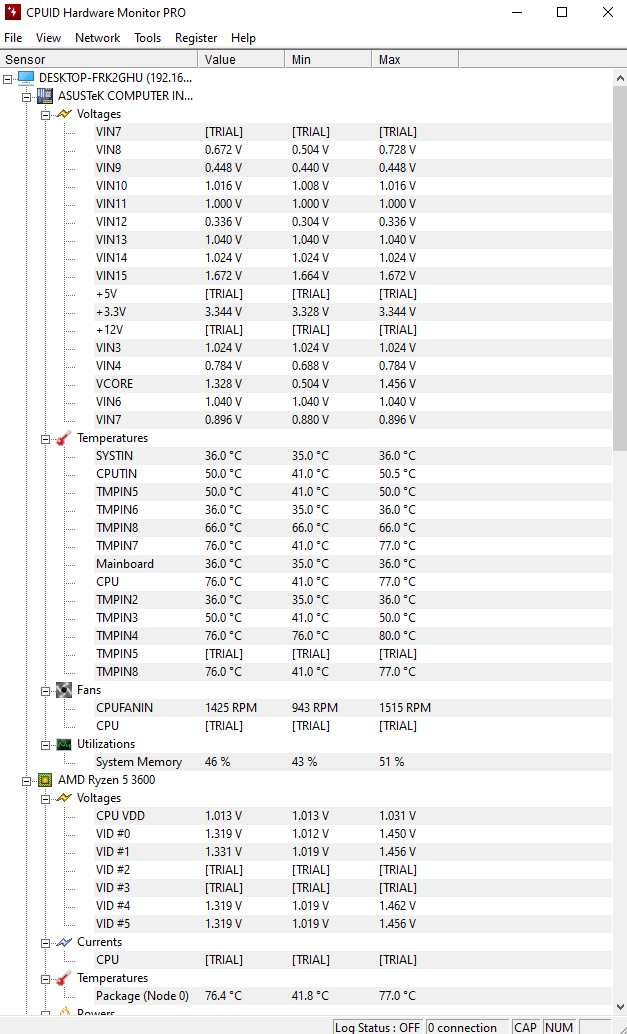Open the Register menu
The height and width of the screenshot is (1034, 627).
pos(196,38)
